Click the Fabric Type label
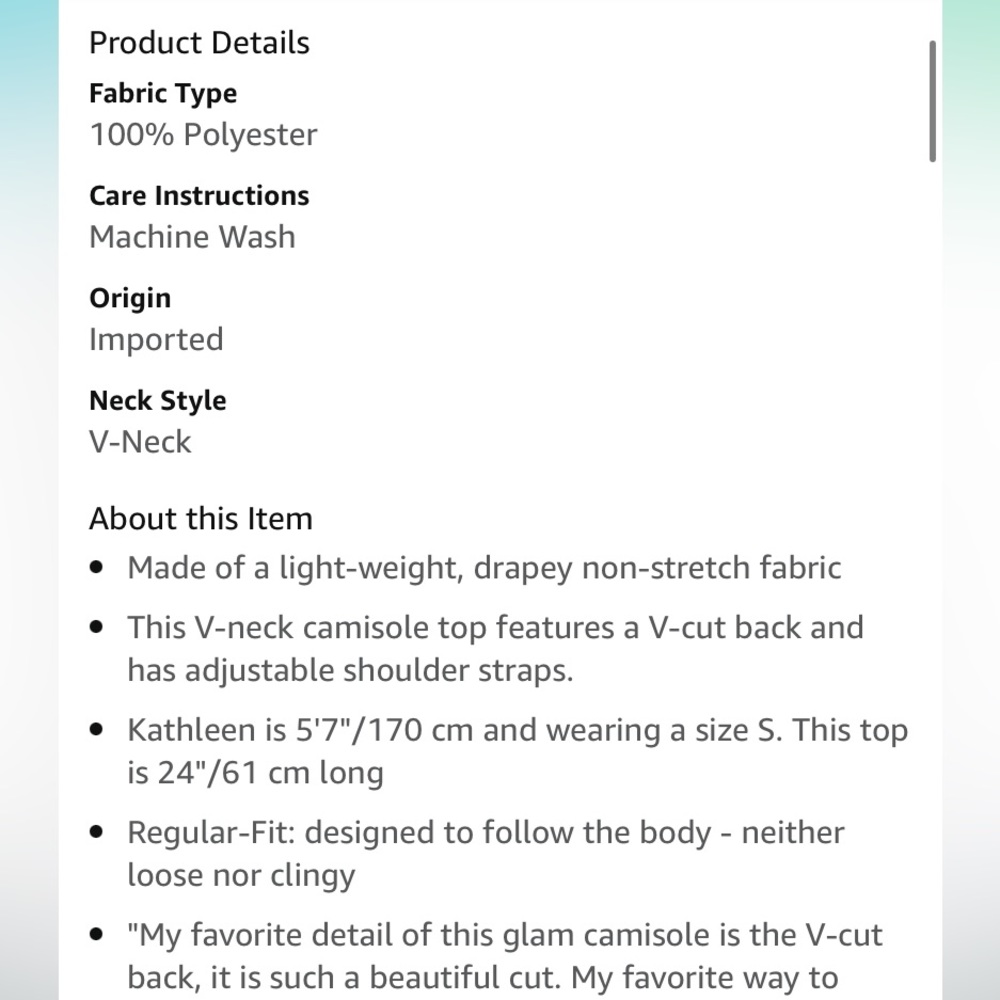The width and height of the screenshot is (1000, 1000). pos(163,94)
